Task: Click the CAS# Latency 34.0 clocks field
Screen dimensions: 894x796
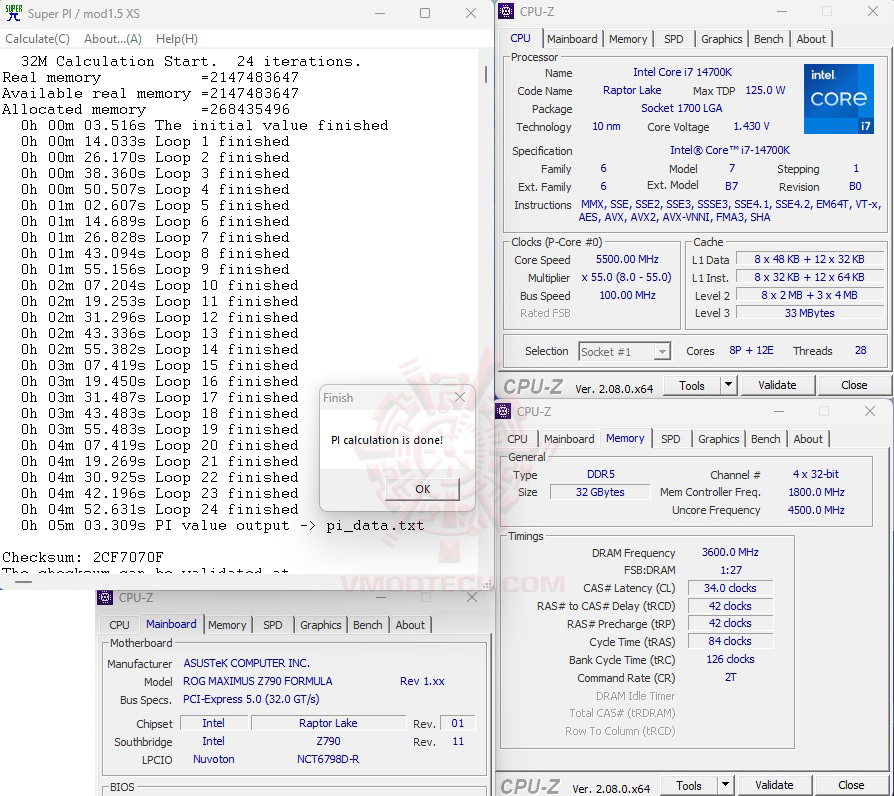Action: pyautogui.click(x=730, y=588)
